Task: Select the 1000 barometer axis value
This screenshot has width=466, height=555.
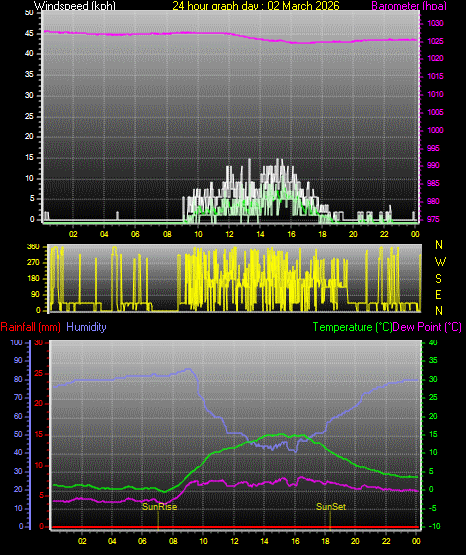Action: point(435,130)
